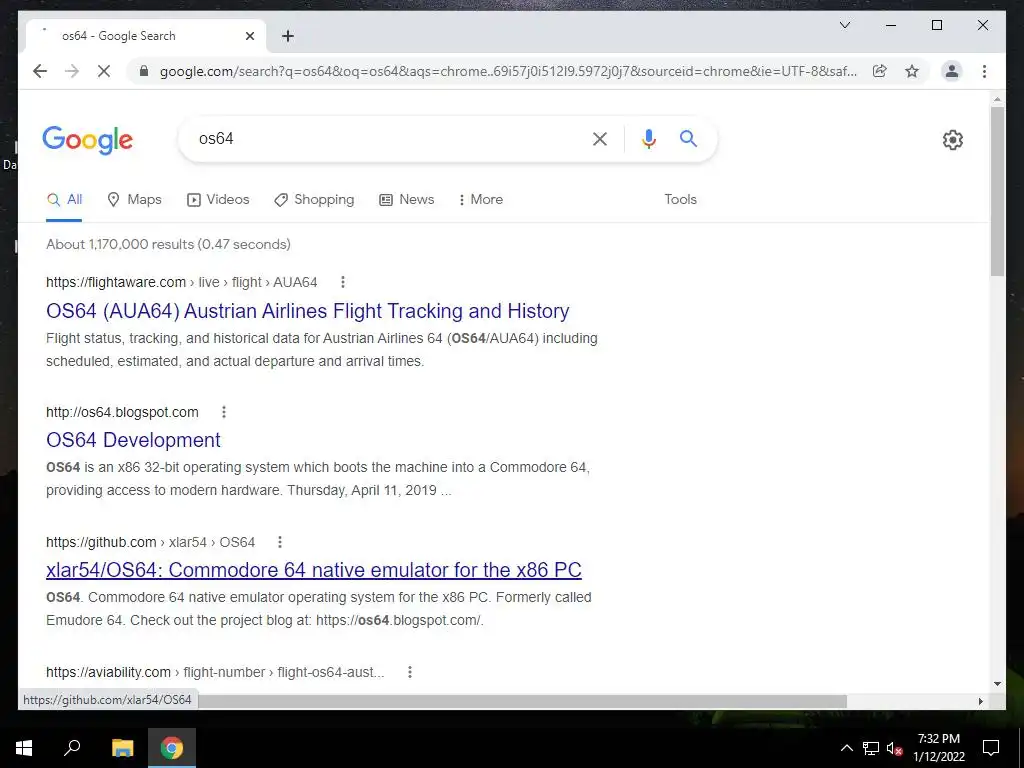Open File Explorer from taskbar
Image resolution: width=1024 pixels, height=768 pixels.
122,748
